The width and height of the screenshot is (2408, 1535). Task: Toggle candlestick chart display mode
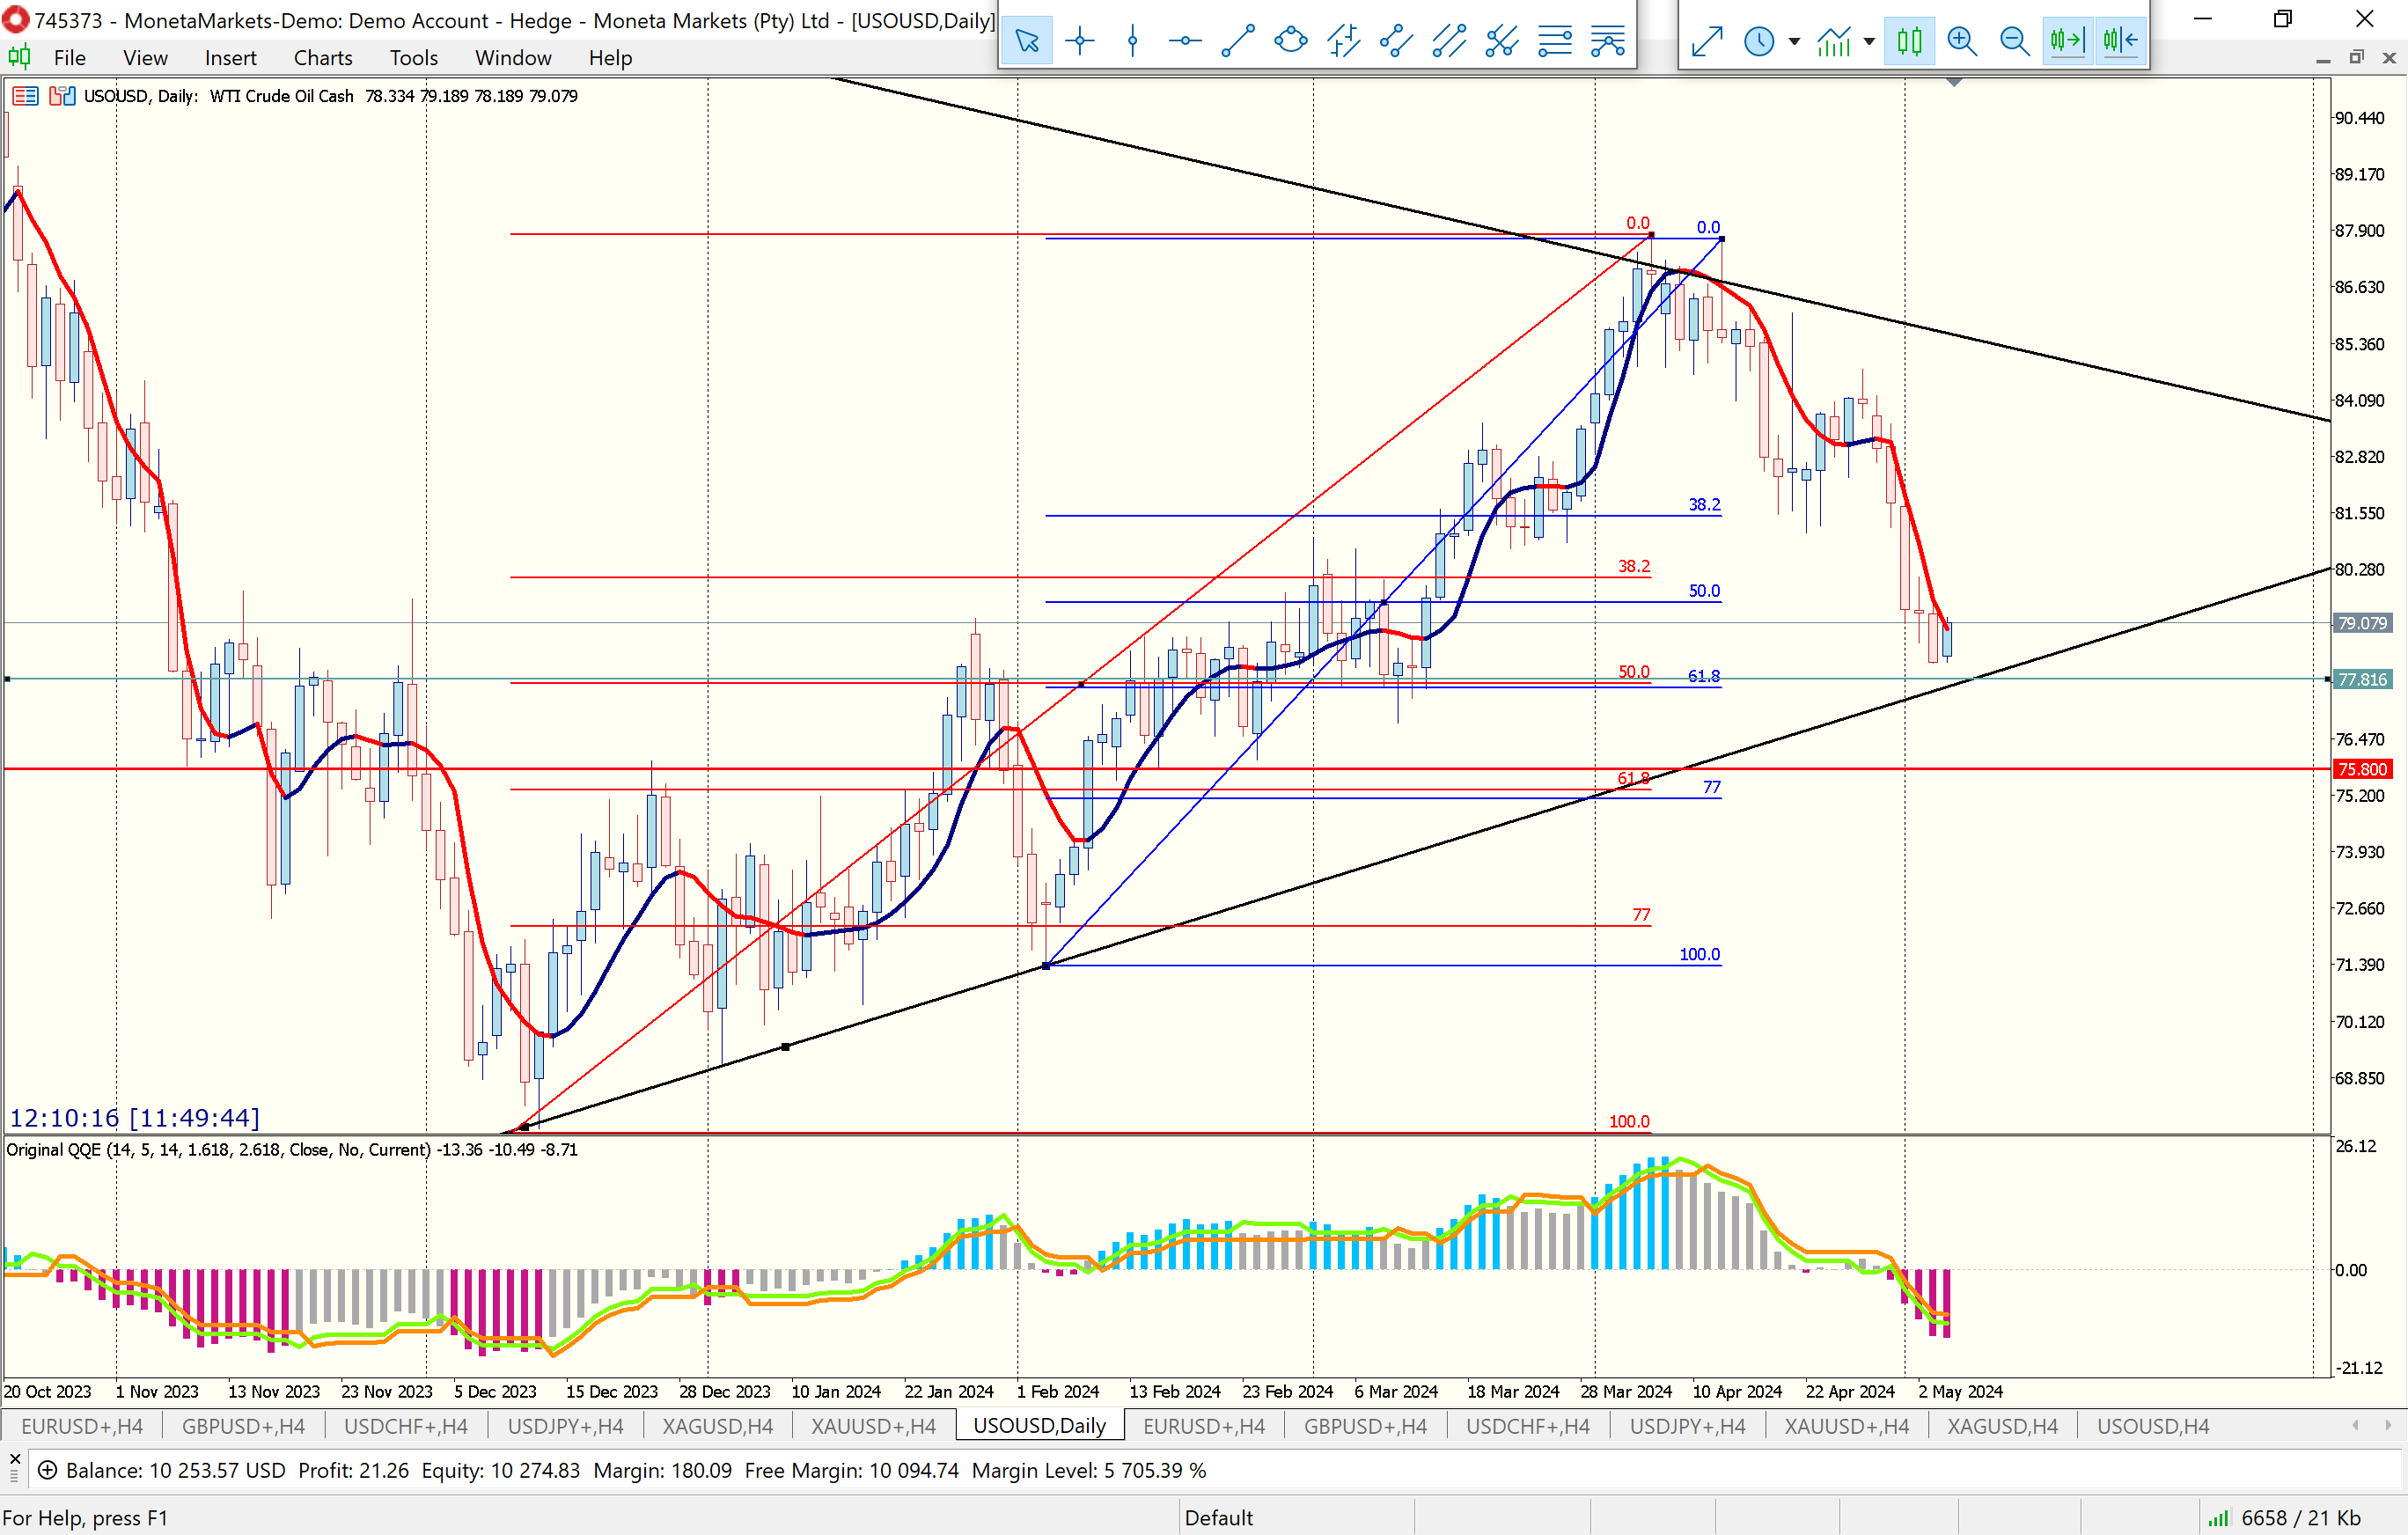point(1909,41)
